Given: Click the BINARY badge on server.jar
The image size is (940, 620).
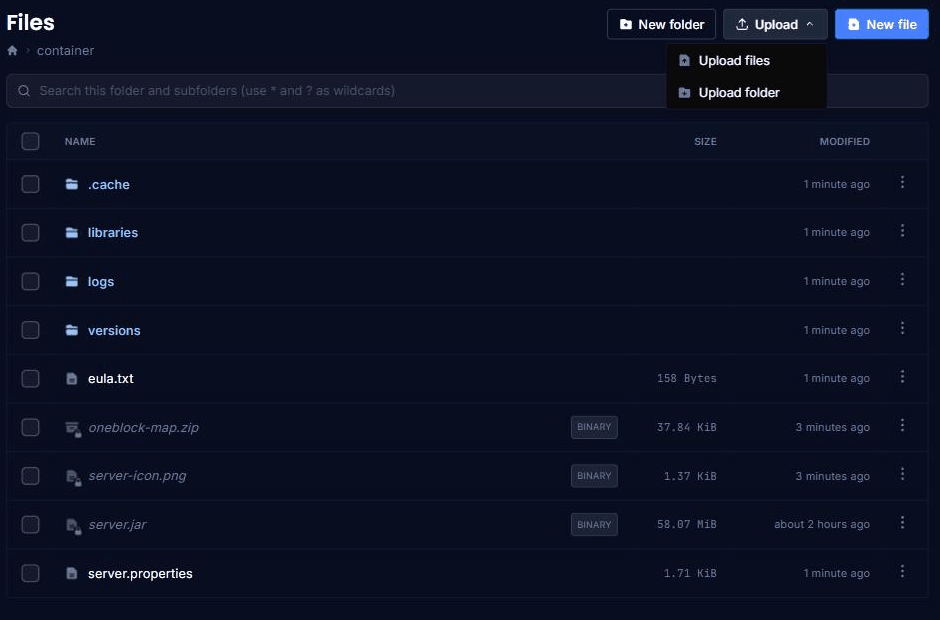Looking at the screenshot, I should click(594, 525).
